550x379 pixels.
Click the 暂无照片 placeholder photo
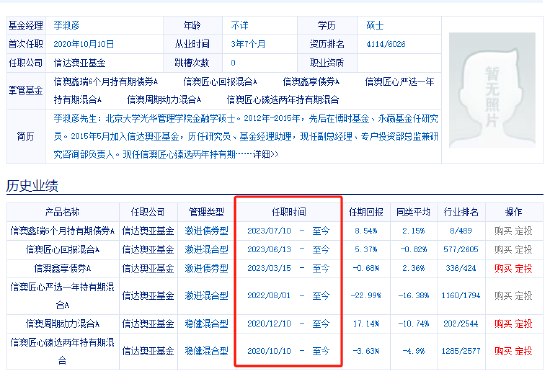[x=492, y=90]
